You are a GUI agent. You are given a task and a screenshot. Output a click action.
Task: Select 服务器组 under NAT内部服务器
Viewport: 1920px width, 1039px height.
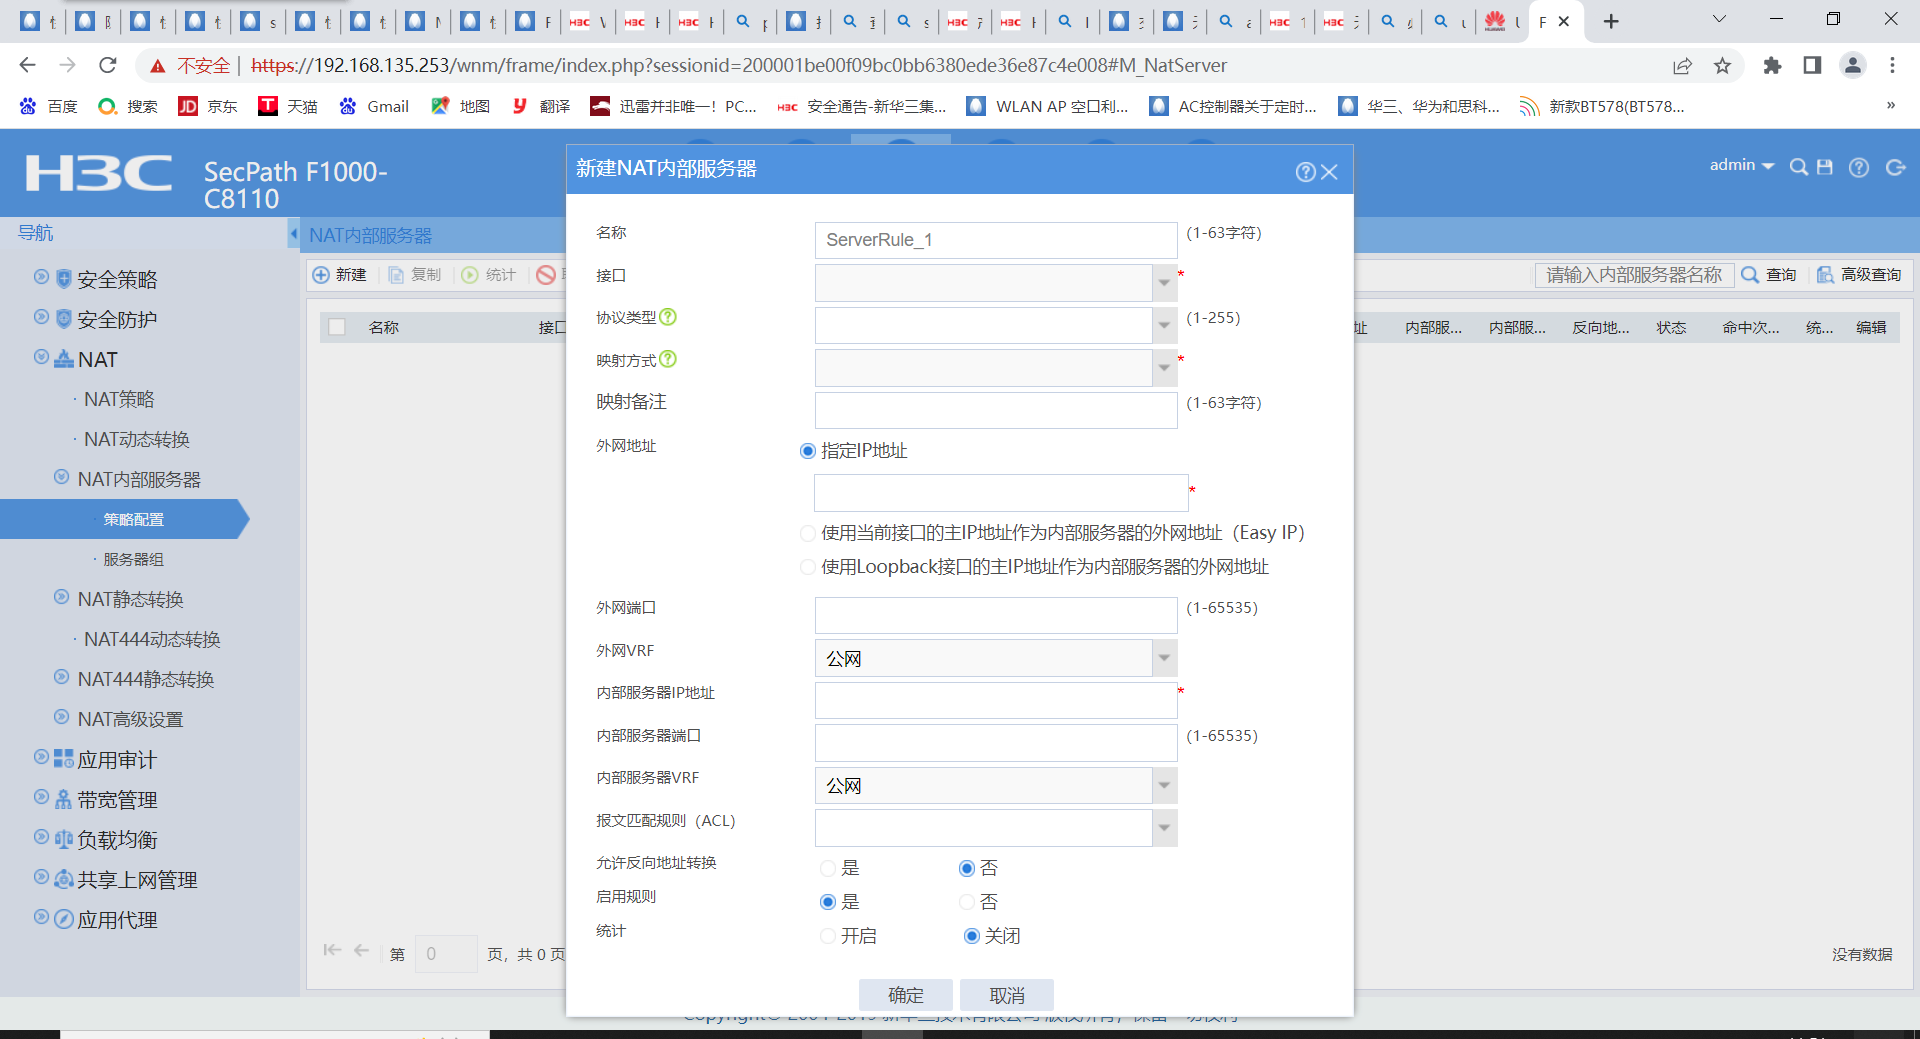pos(133,559)
